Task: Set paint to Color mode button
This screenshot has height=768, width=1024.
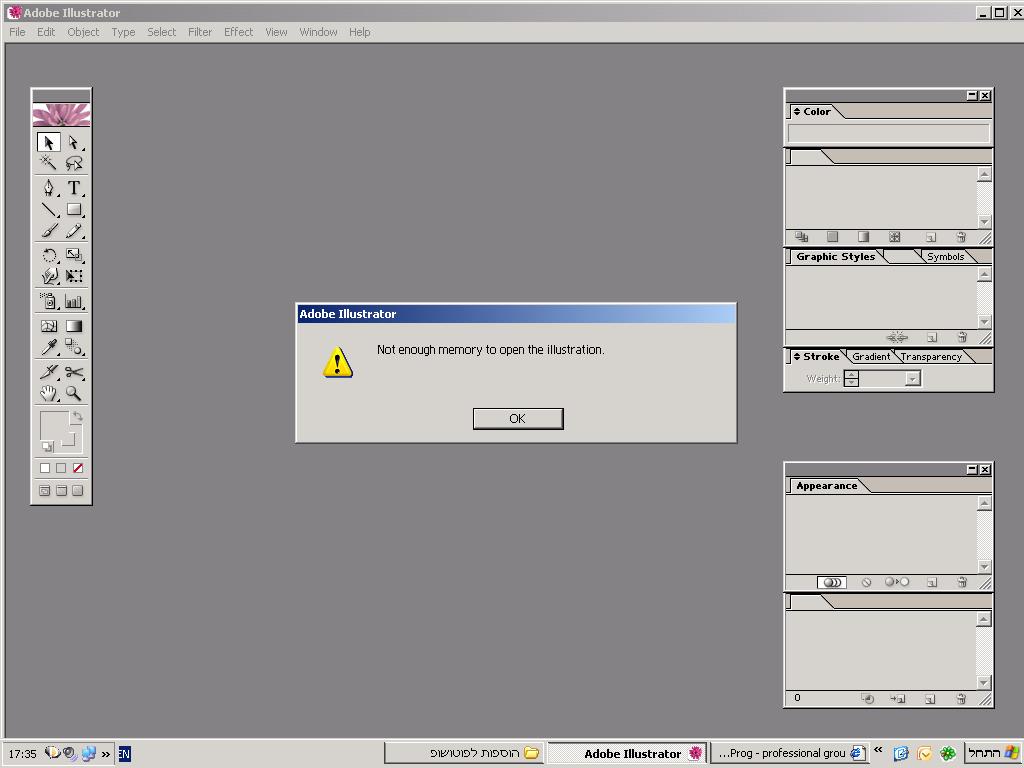Action: [x=44, y=468]
